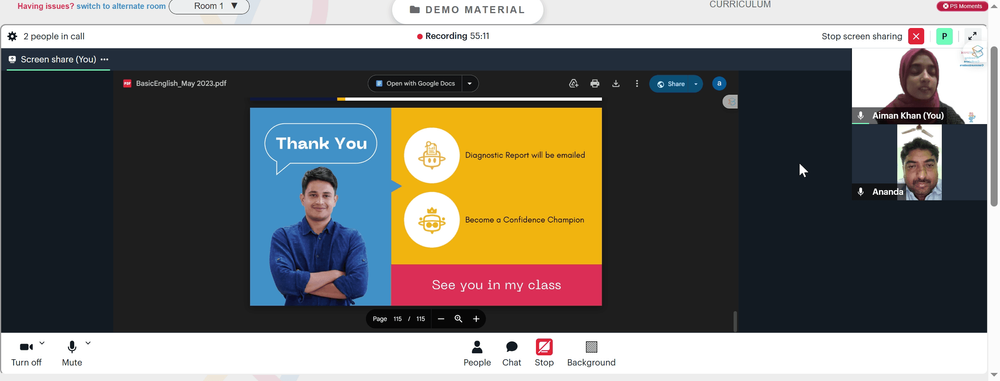This screenshot has height=381, width=1000.
Task: Mute the microphone
Action: click(72, 354)
